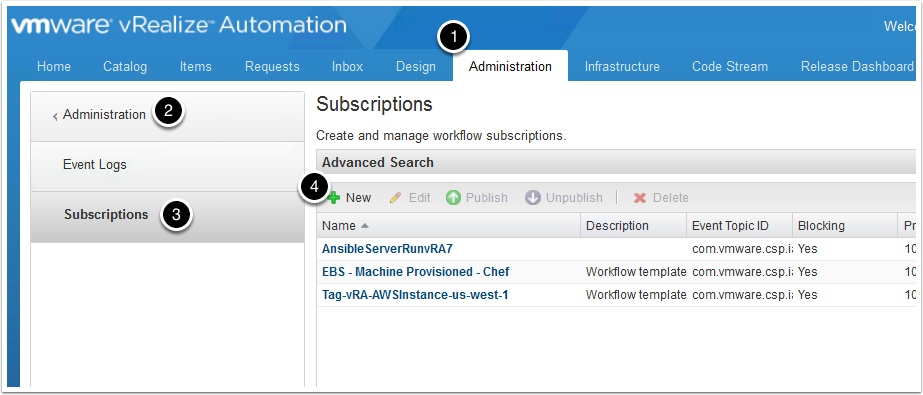Image resolution: width=923 pixels, height=395 pixels.
Task: Click the Publish button label
Action: click(487, 198)
